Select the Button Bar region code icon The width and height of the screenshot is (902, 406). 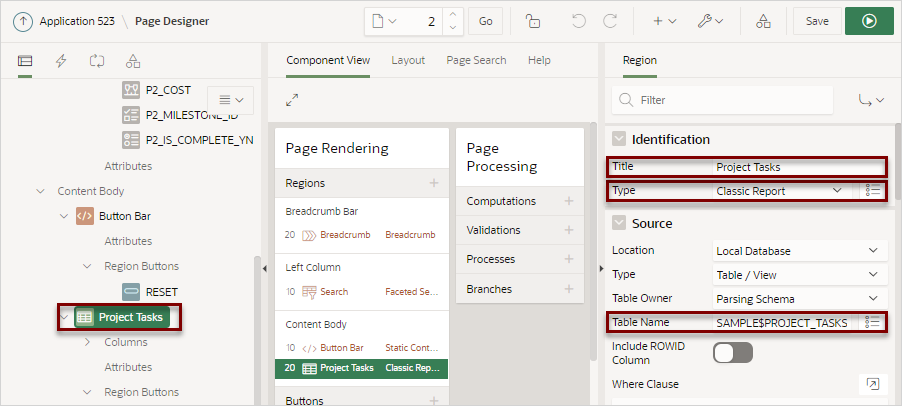coord(85,216)
